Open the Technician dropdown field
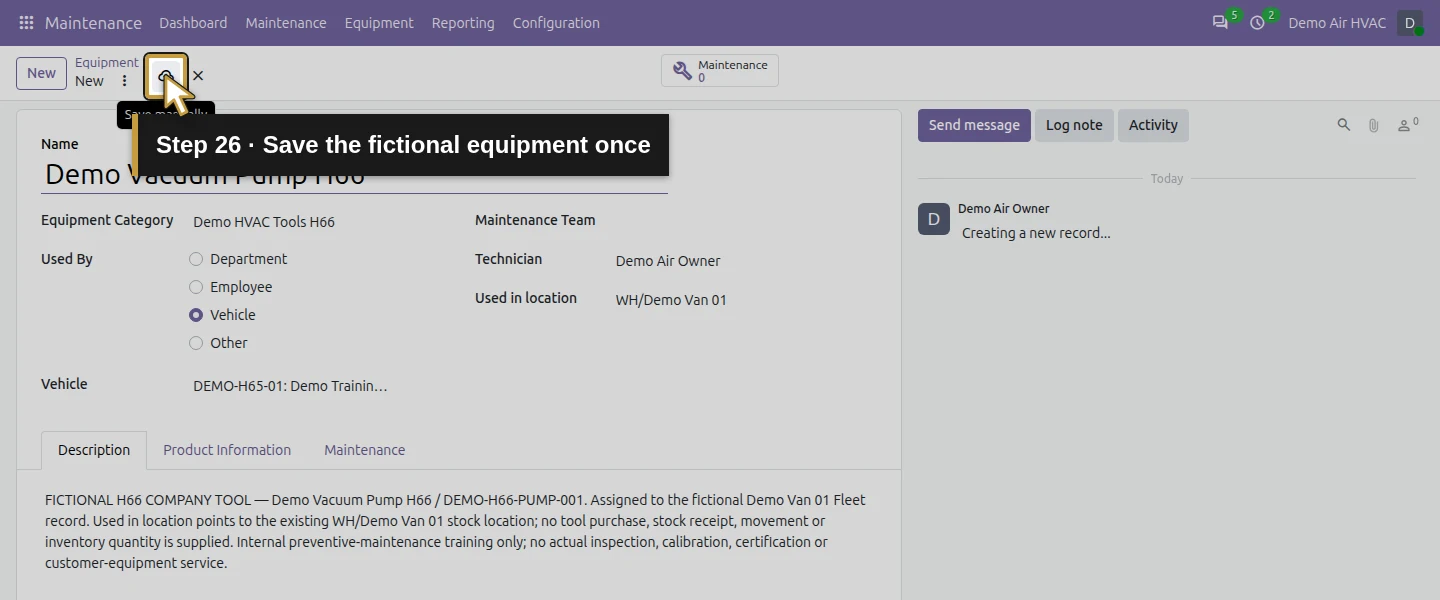This screenshot has height=600, width=1440. [x=744, y=261]
